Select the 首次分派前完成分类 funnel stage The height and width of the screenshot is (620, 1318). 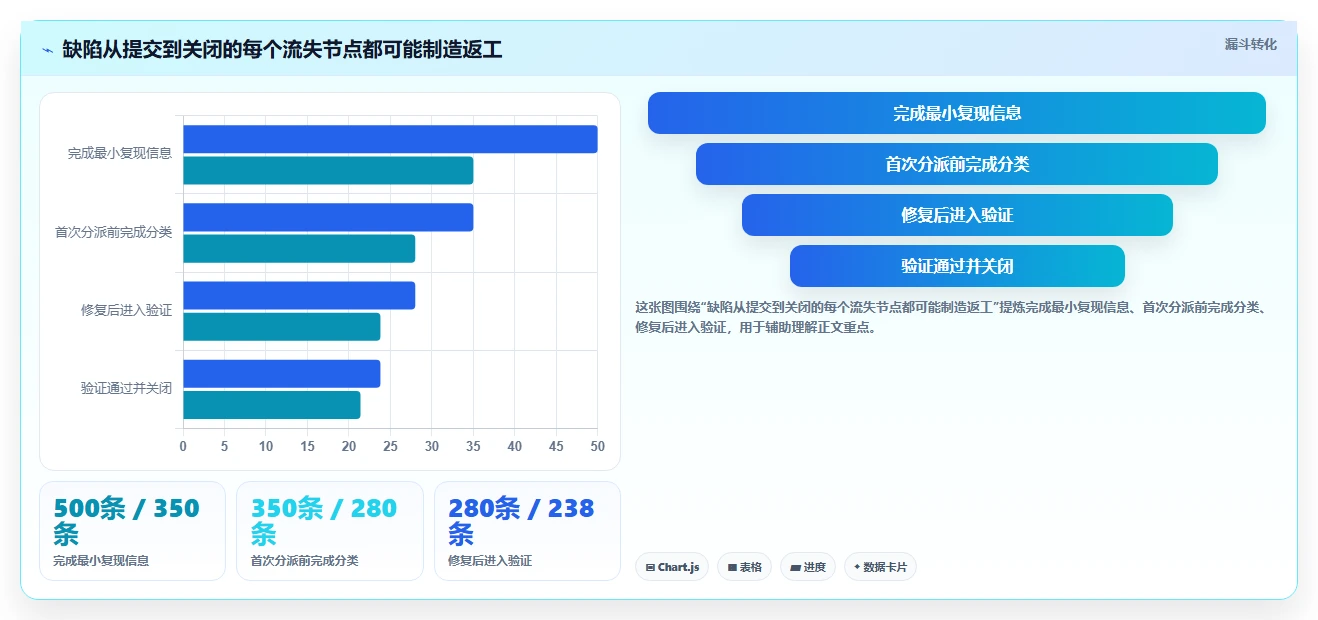point(957,164)
